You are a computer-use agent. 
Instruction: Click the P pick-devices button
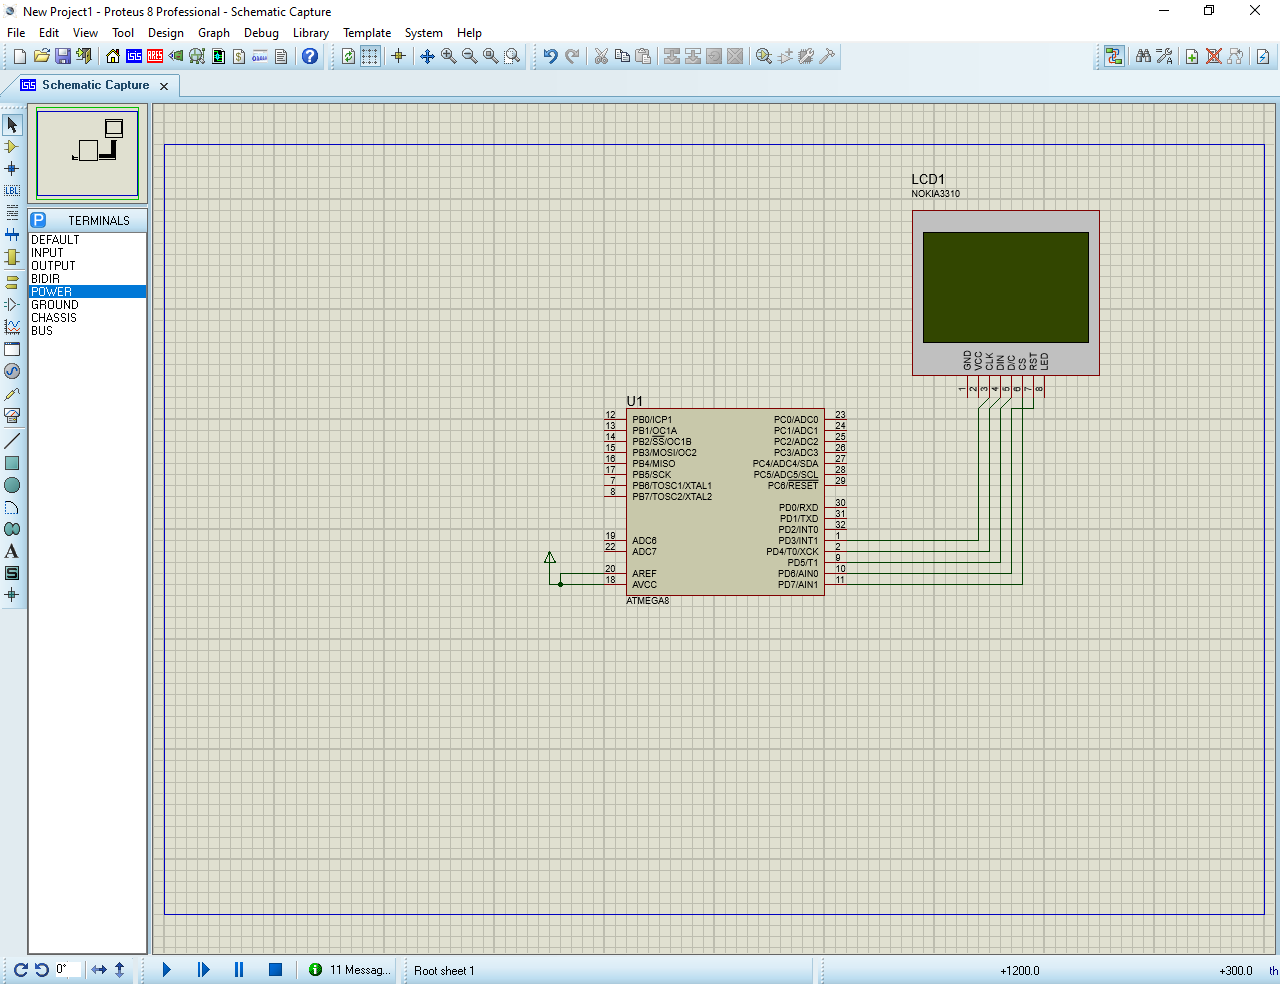click(x=39, y=220)
